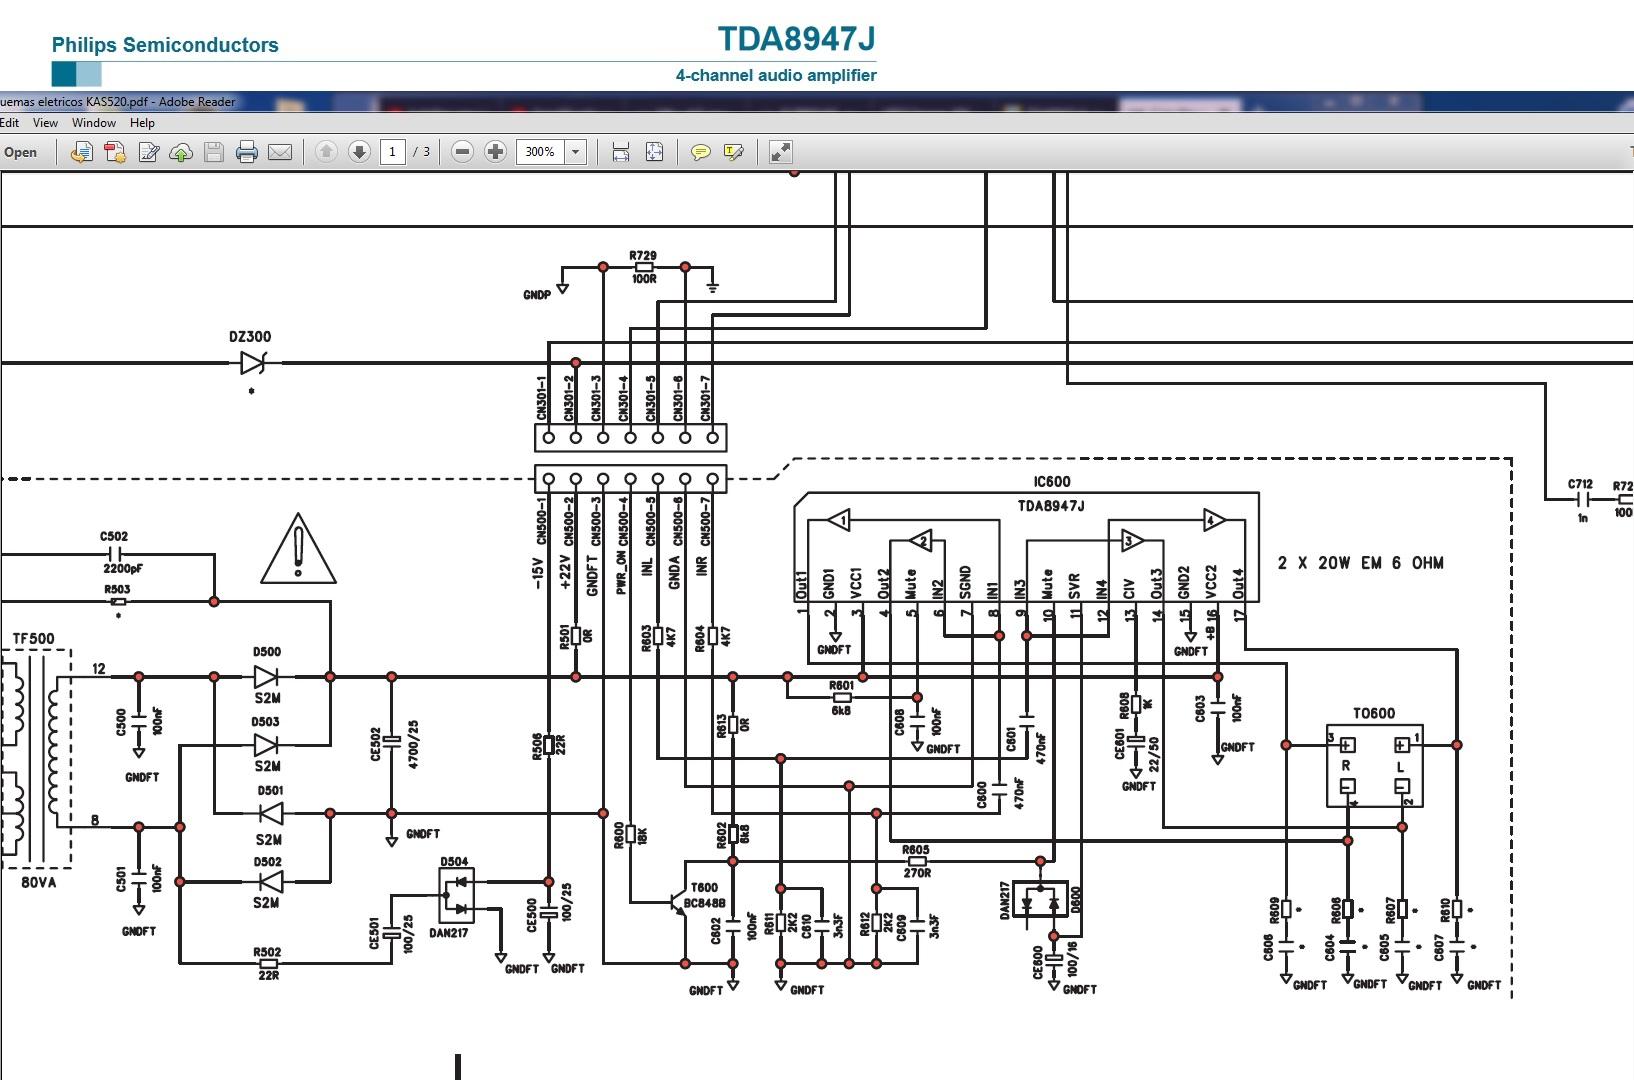Print the document using printer icon
This screenshot has width=1634, height=1085.
247,152
